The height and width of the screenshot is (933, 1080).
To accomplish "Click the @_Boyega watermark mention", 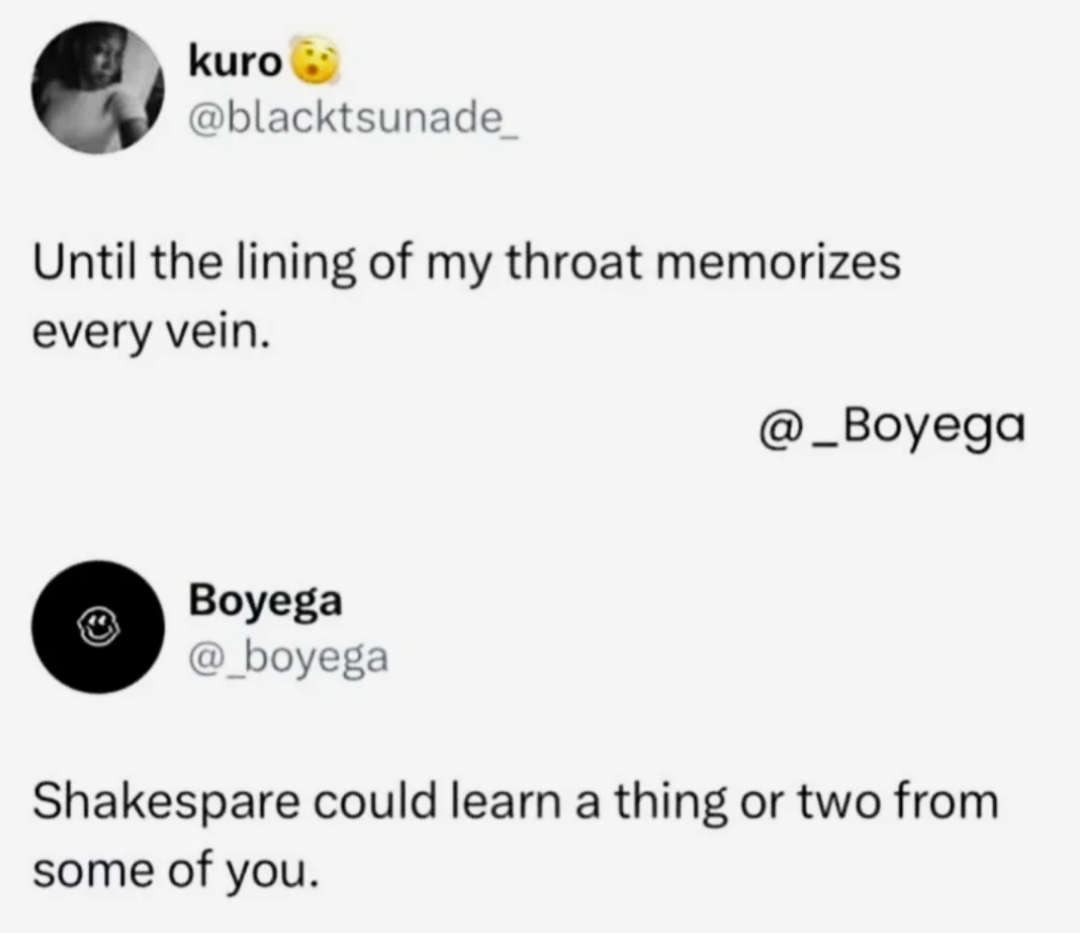I will (892, 430).
